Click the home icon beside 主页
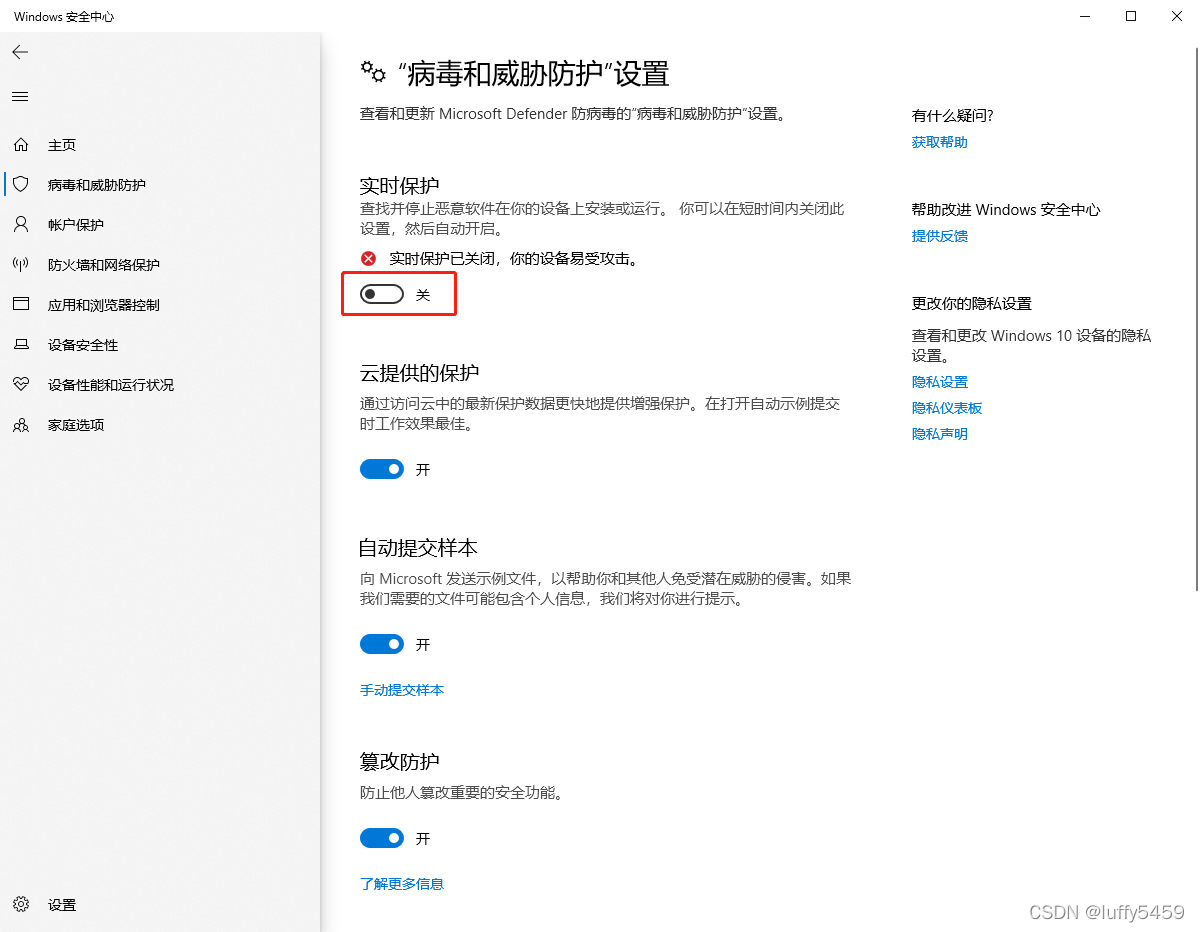The width and height of the screenshot is (1200, 932). click(x=21, y=145)
